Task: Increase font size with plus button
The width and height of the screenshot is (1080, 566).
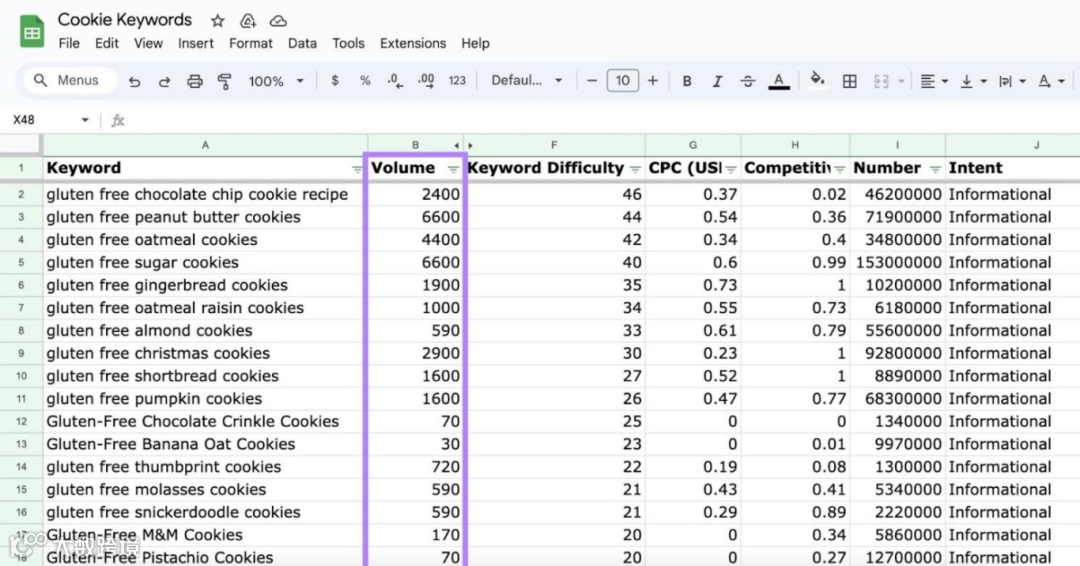Action: tap(652, 81)
